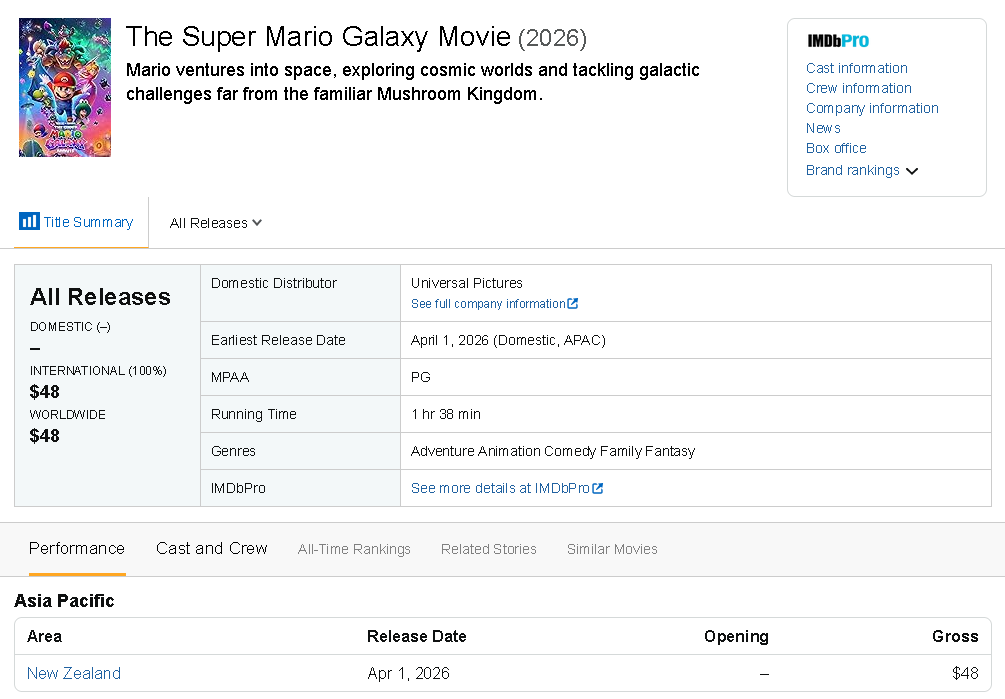The height and width of the screenshot is (699, 1005).
Task: Click the MPAA row label
Action: click(230, 377)
